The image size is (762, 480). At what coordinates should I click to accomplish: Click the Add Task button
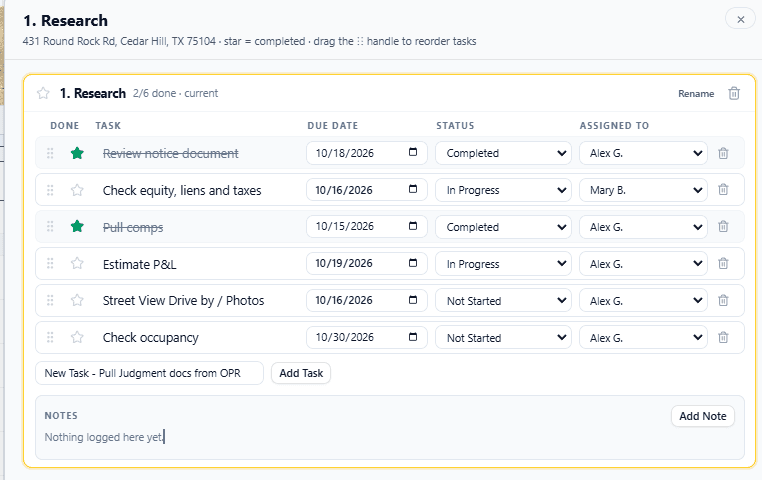click(x=301, y=373)
